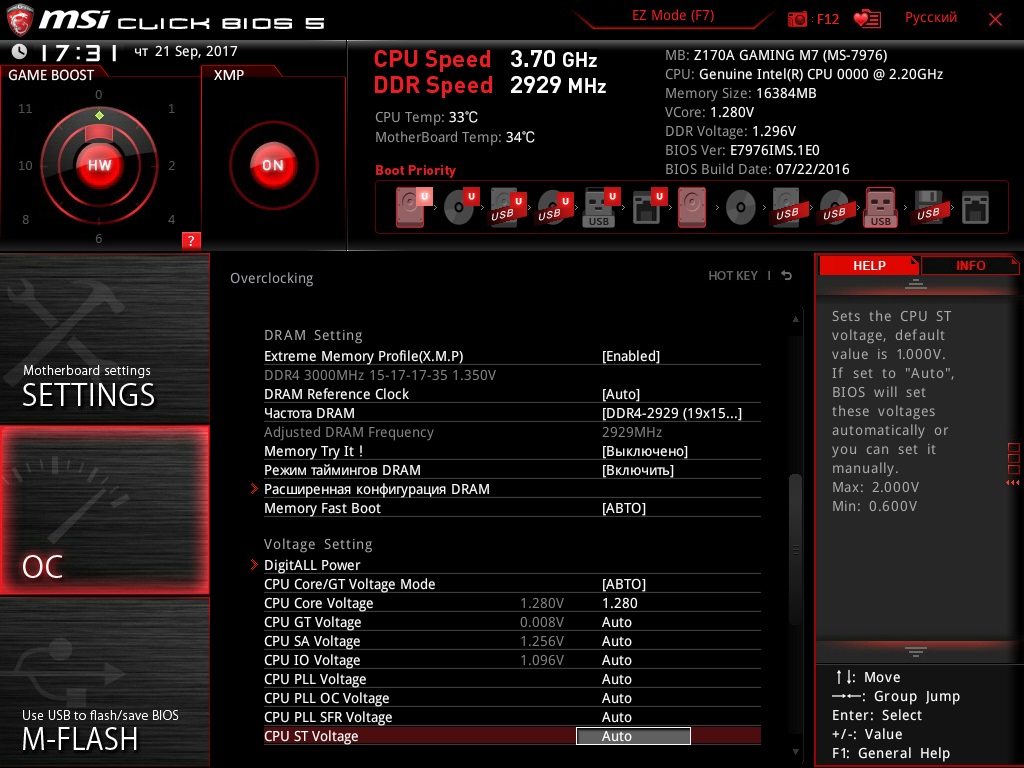Click the clock icon beside the time
Image resolution: width=1024 pixels, height=768 pixels.
tap(20, 51)
